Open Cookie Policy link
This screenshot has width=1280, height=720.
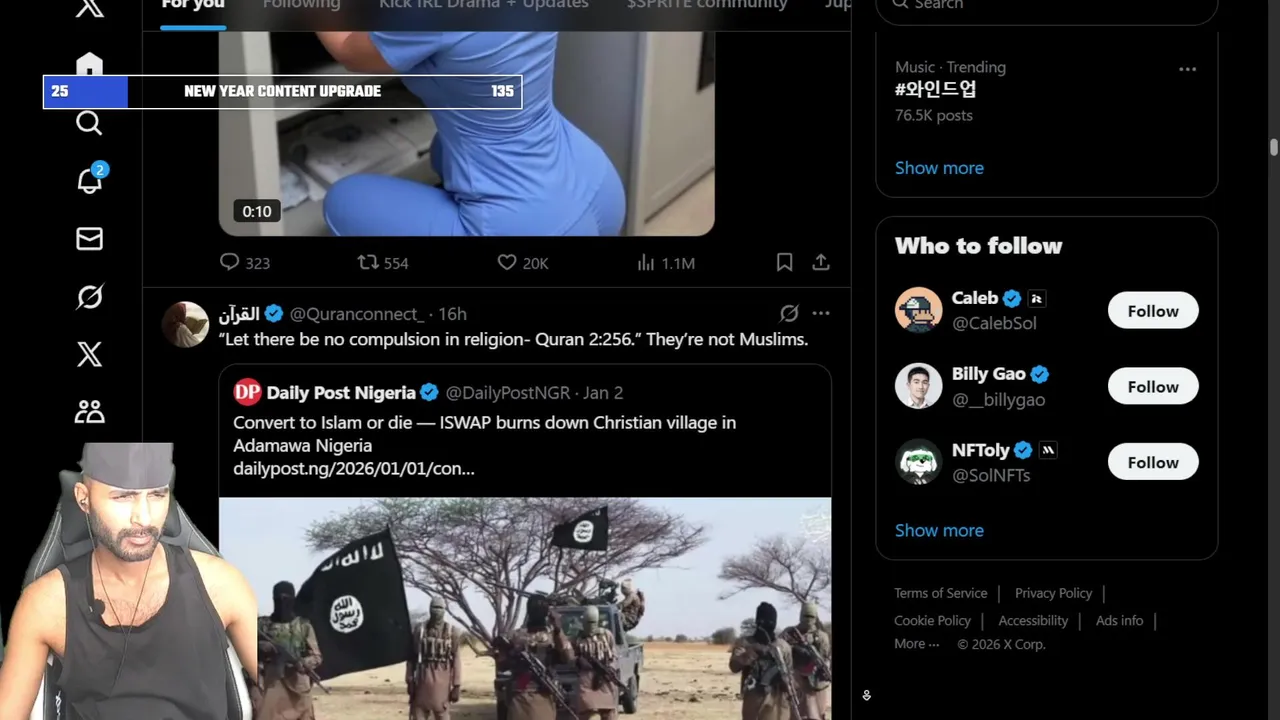tap(932, 620)
